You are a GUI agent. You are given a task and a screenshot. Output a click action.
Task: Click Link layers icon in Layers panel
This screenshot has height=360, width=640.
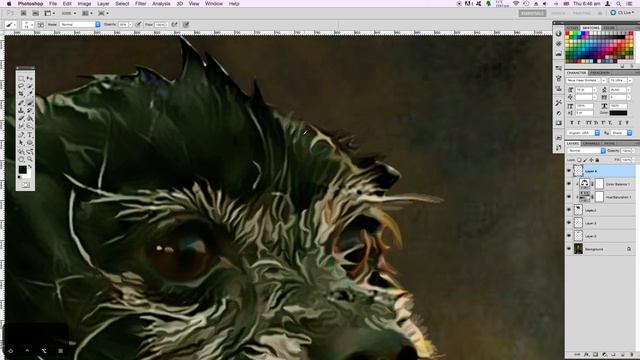(x=577, y=355)
